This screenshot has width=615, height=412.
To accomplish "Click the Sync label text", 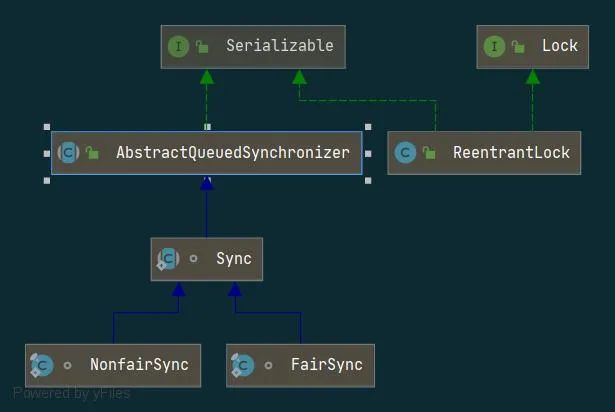I will (234, 259).
